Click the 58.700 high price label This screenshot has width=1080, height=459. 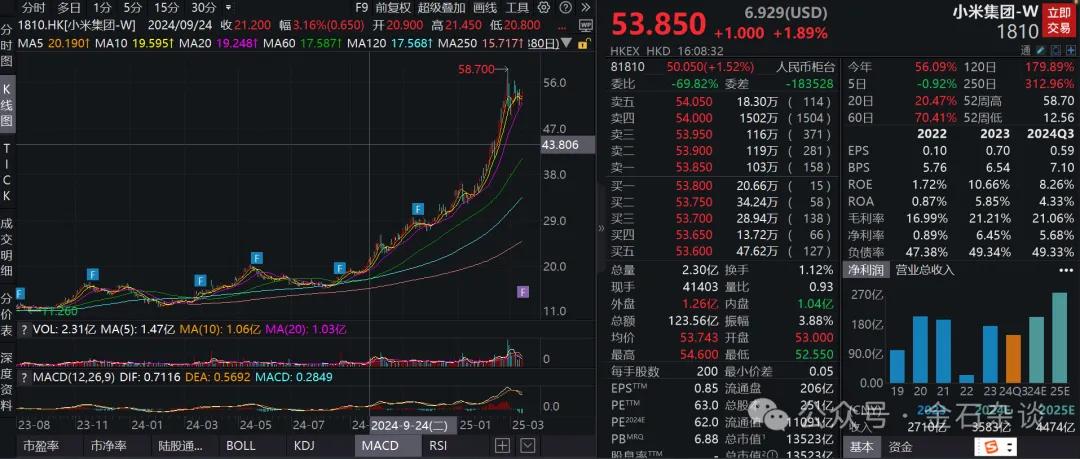click(x=476, y=69)
